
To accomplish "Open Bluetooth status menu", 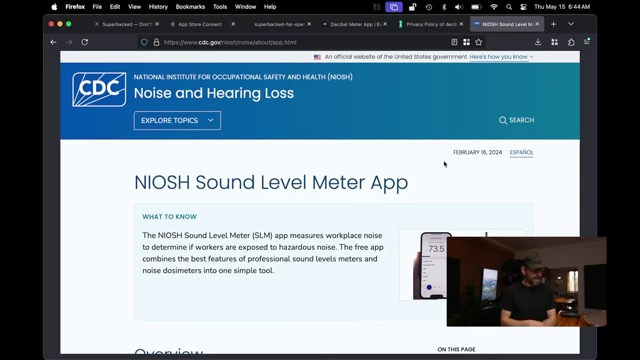I will 444,7.
